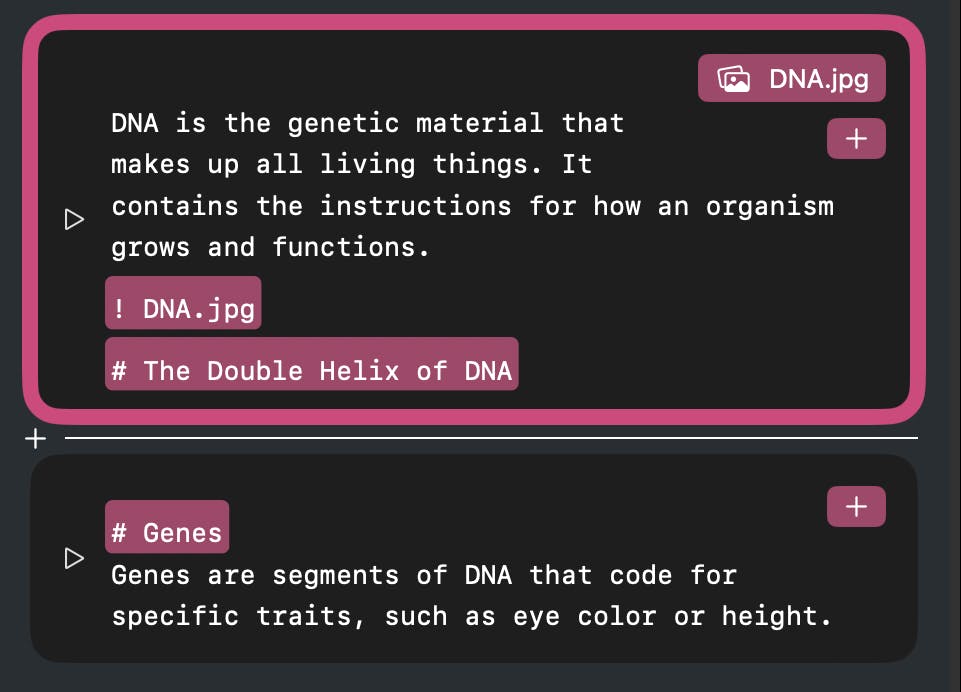Click the plus button in the DNA card
Viewport: 961px width, 692px height.
point(856,139)
